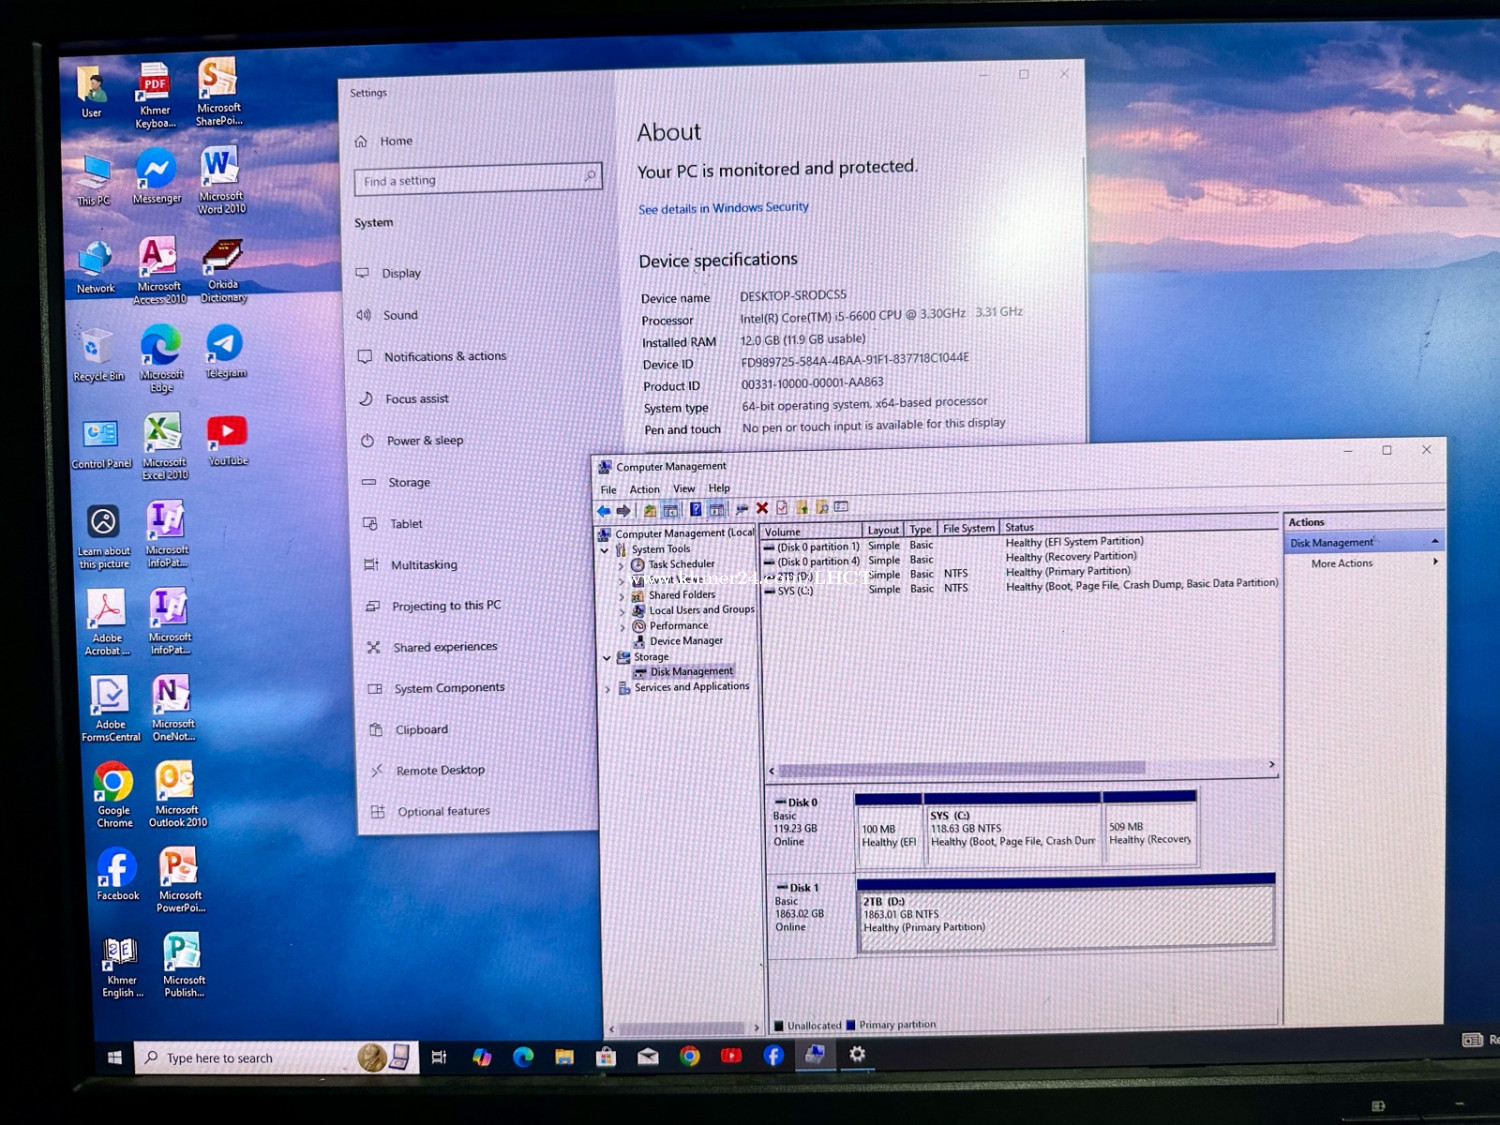Click the Back arrow in Computer Management toolbar

tap(604, 511)
